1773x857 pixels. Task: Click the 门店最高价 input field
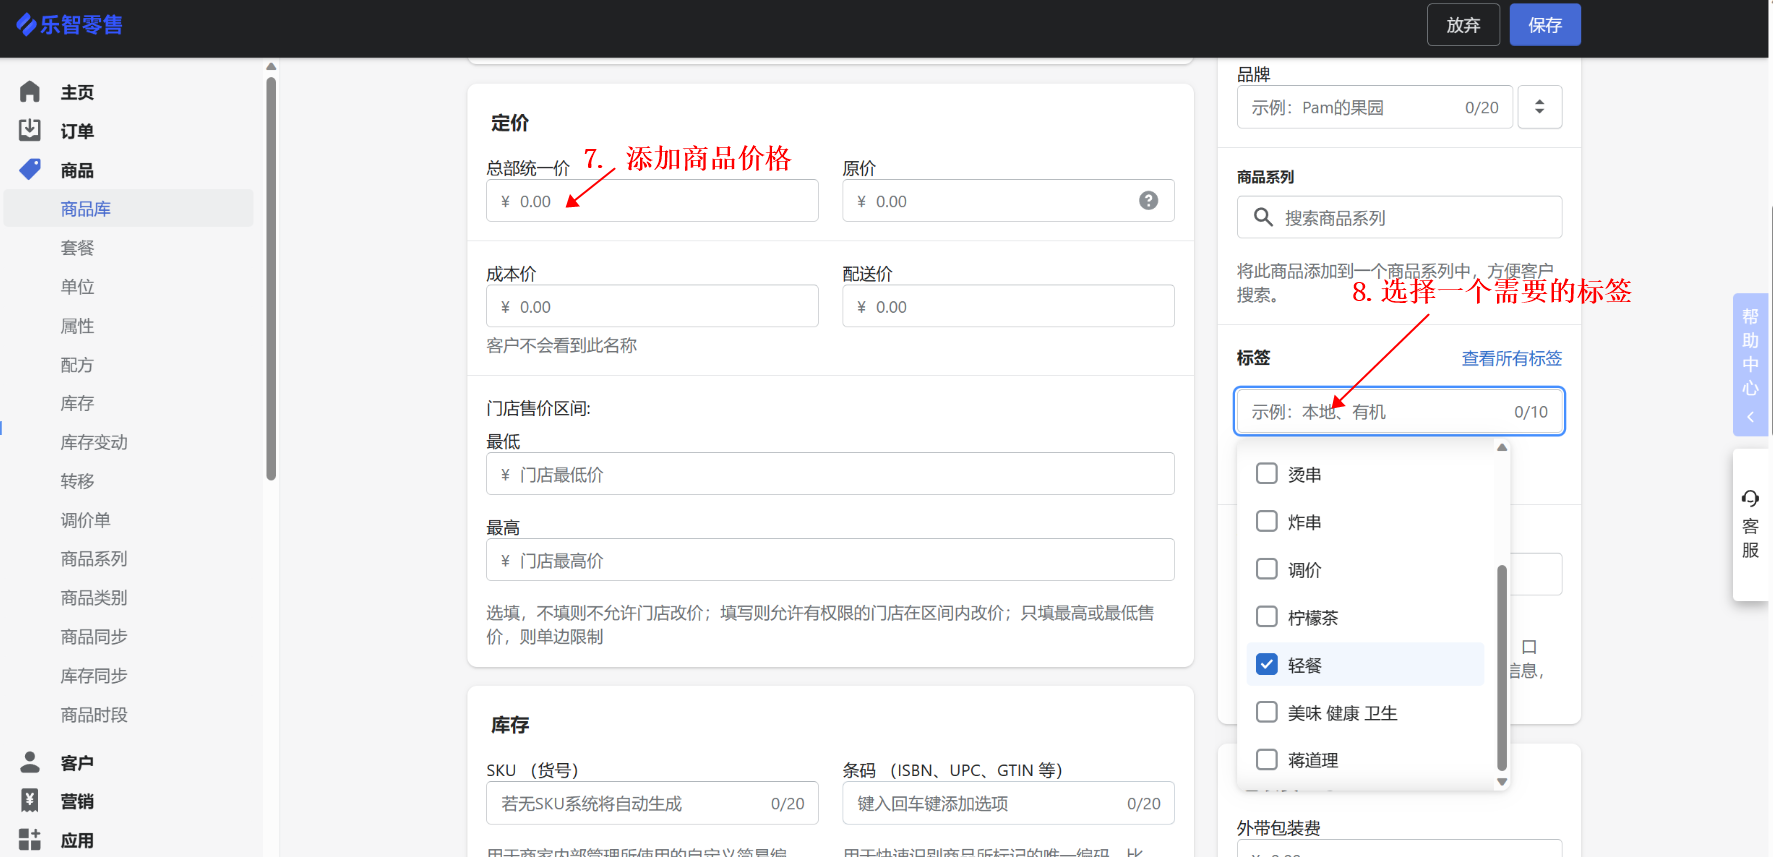(x=830, y=560)
